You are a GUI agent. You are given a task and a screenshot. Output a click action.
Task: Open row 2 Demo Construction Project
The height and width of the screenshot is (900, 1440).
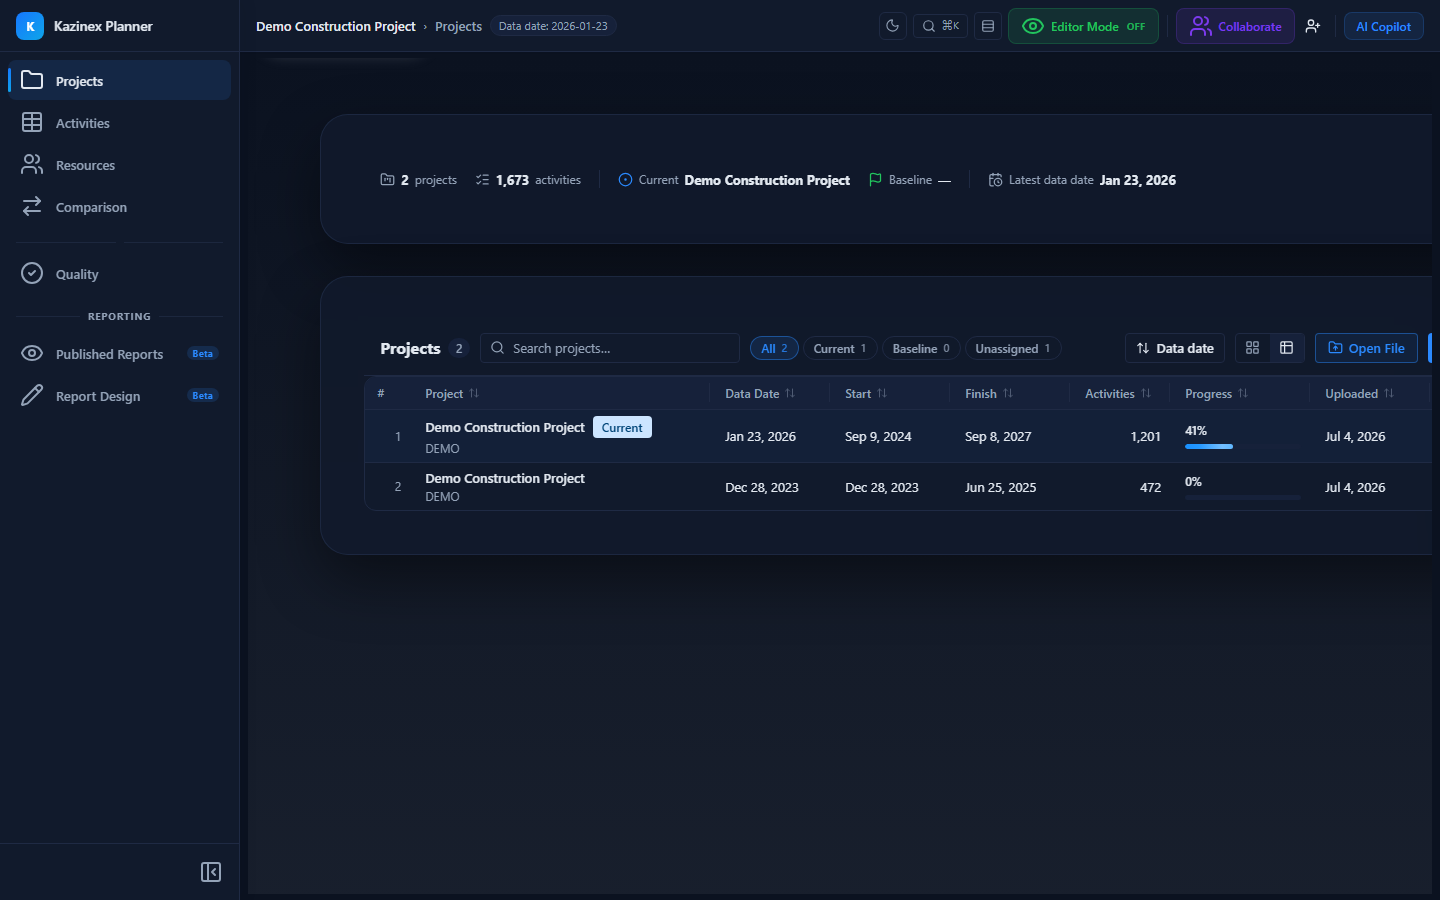[505, 478]
